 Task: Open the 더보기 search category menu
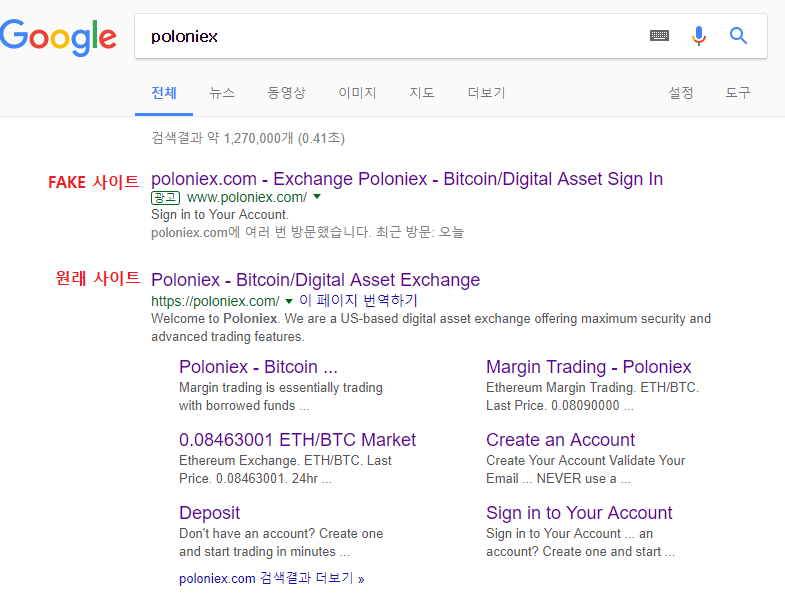point(486,93)
